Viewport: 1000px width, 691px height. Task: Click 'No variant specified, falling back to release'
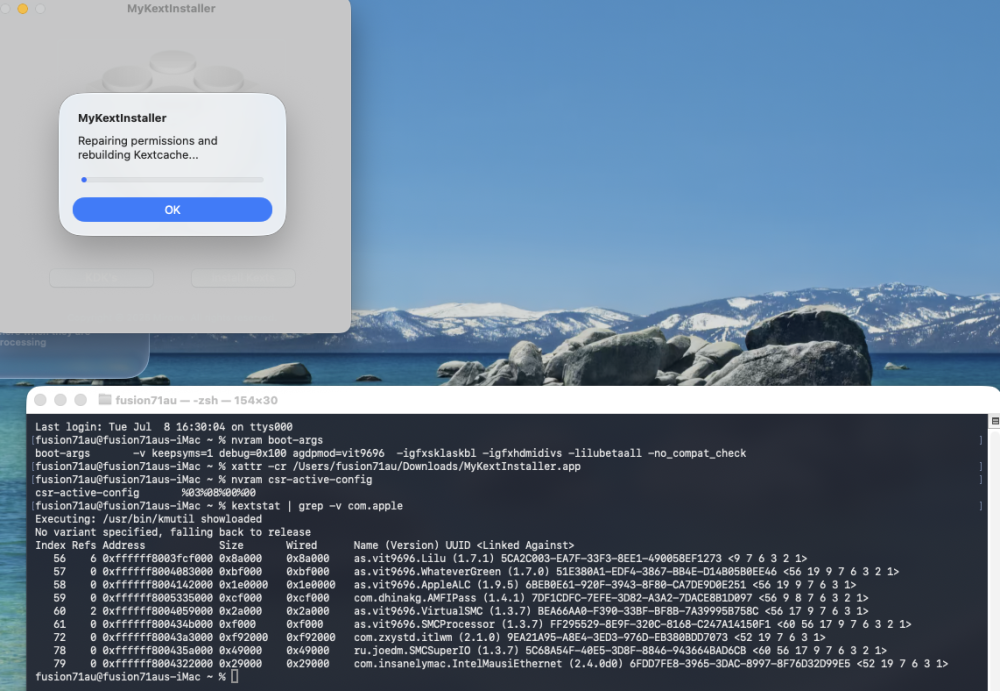173,532
